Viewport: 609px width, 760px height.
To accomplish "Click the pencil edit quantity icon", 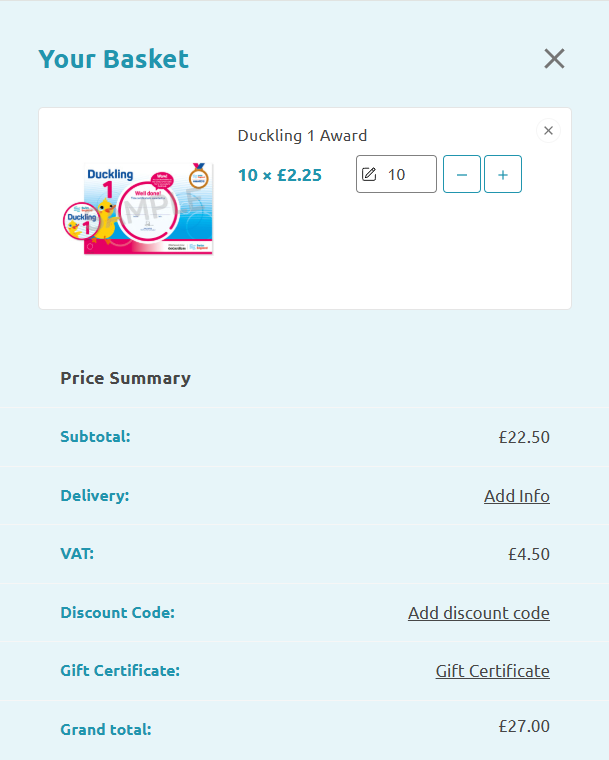I will coord(369,174).
